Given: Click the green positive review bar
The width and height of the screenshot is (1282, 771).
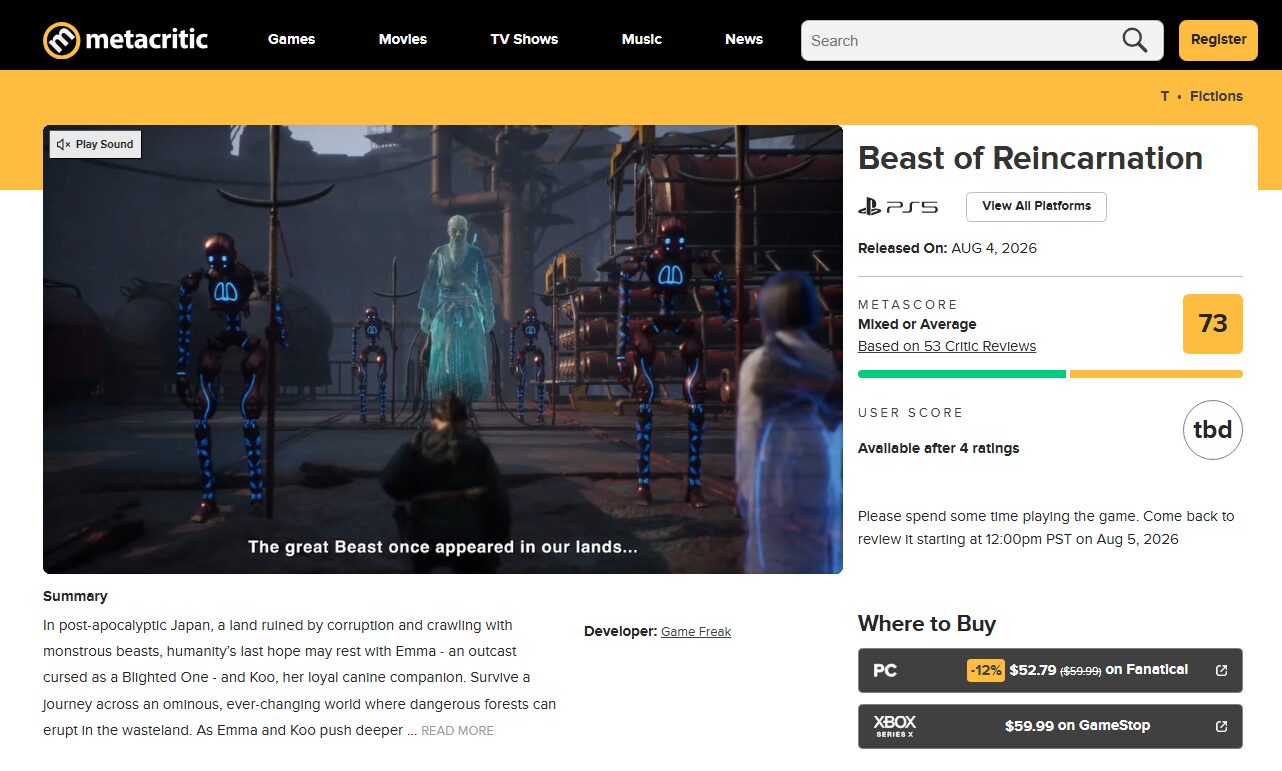Looking at the screenshot, I should 961,374.
